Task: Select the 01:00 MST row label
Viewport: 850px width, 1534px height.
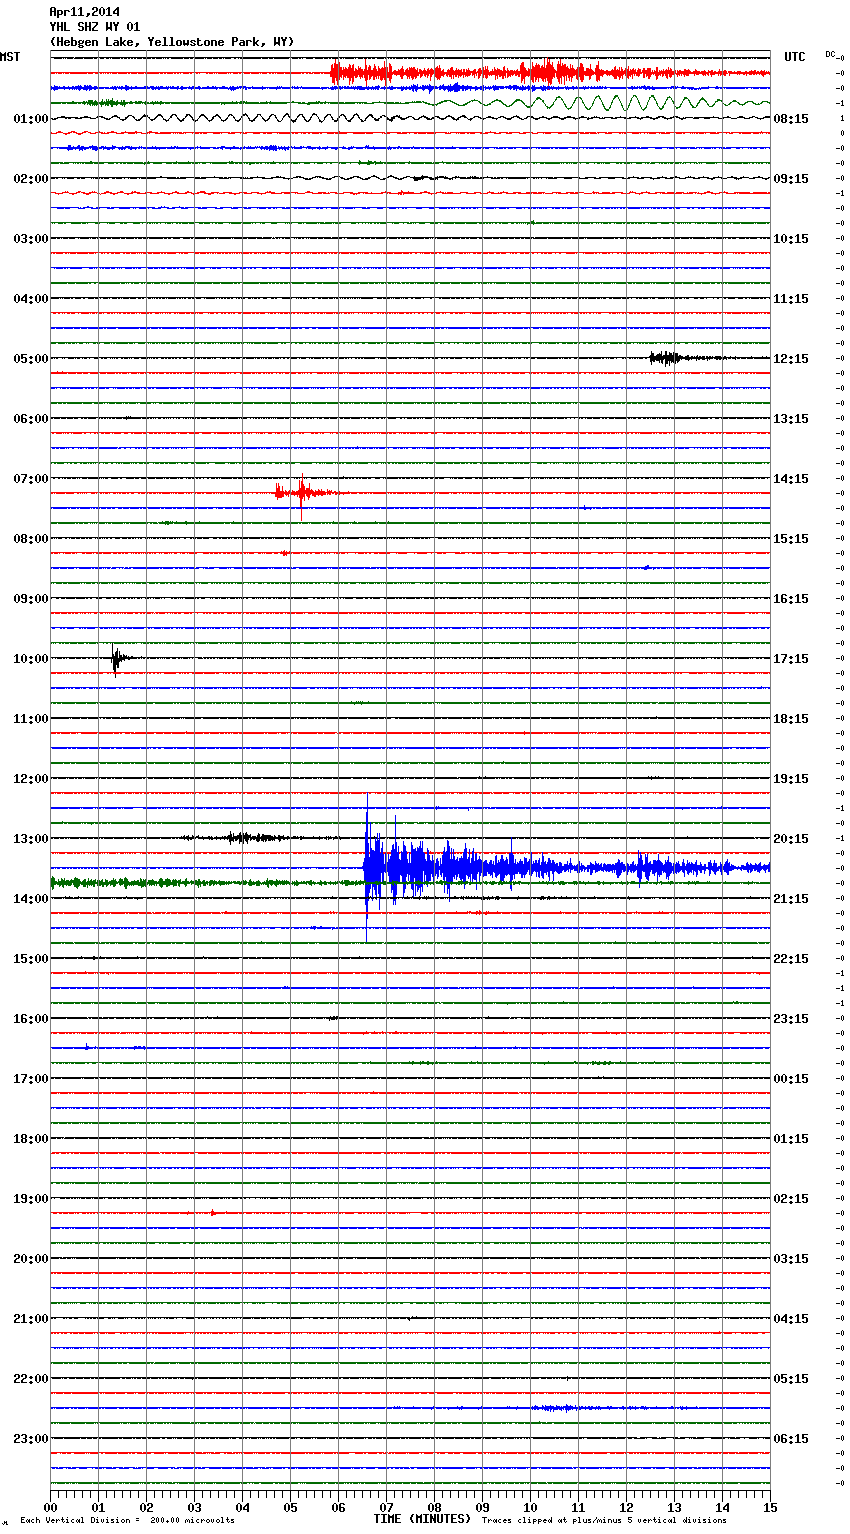Action: (30, 119)
